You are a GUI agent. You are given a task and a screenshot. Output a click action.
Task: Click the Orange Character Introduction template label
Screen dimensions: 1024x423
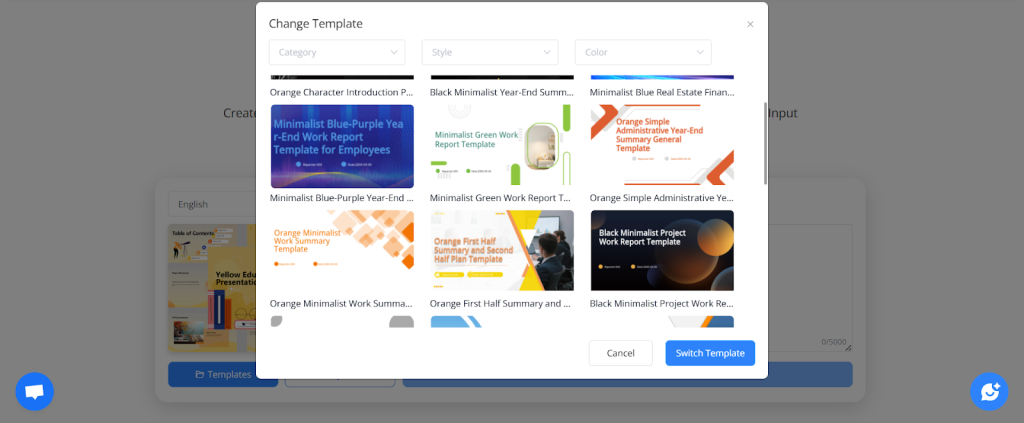pos(342,92)
